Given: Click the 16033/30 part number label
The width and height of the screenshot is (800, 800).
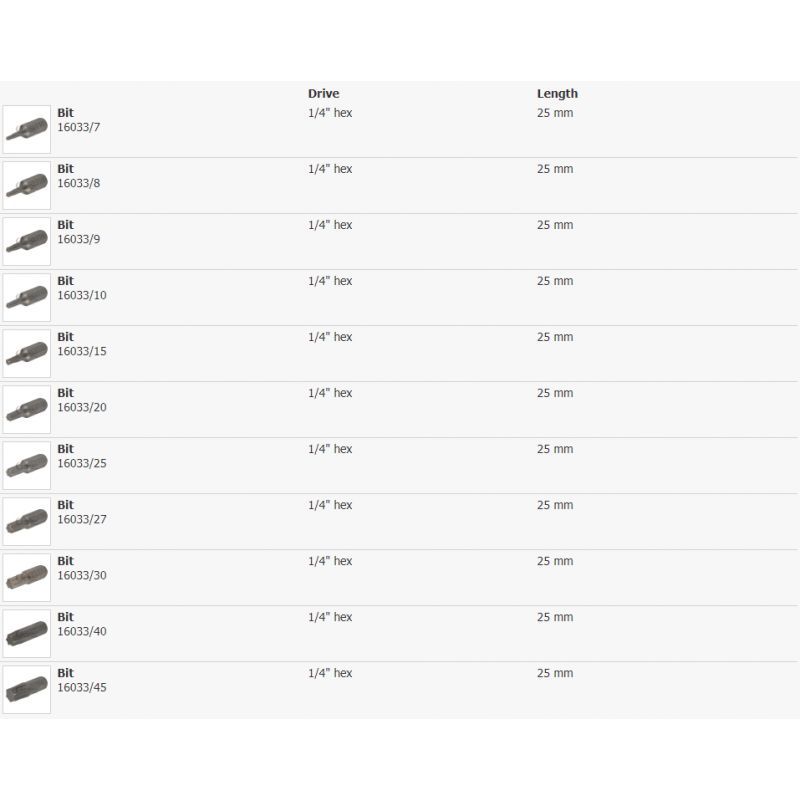Looking at the screenshot, I should click(x=82, y=576).
